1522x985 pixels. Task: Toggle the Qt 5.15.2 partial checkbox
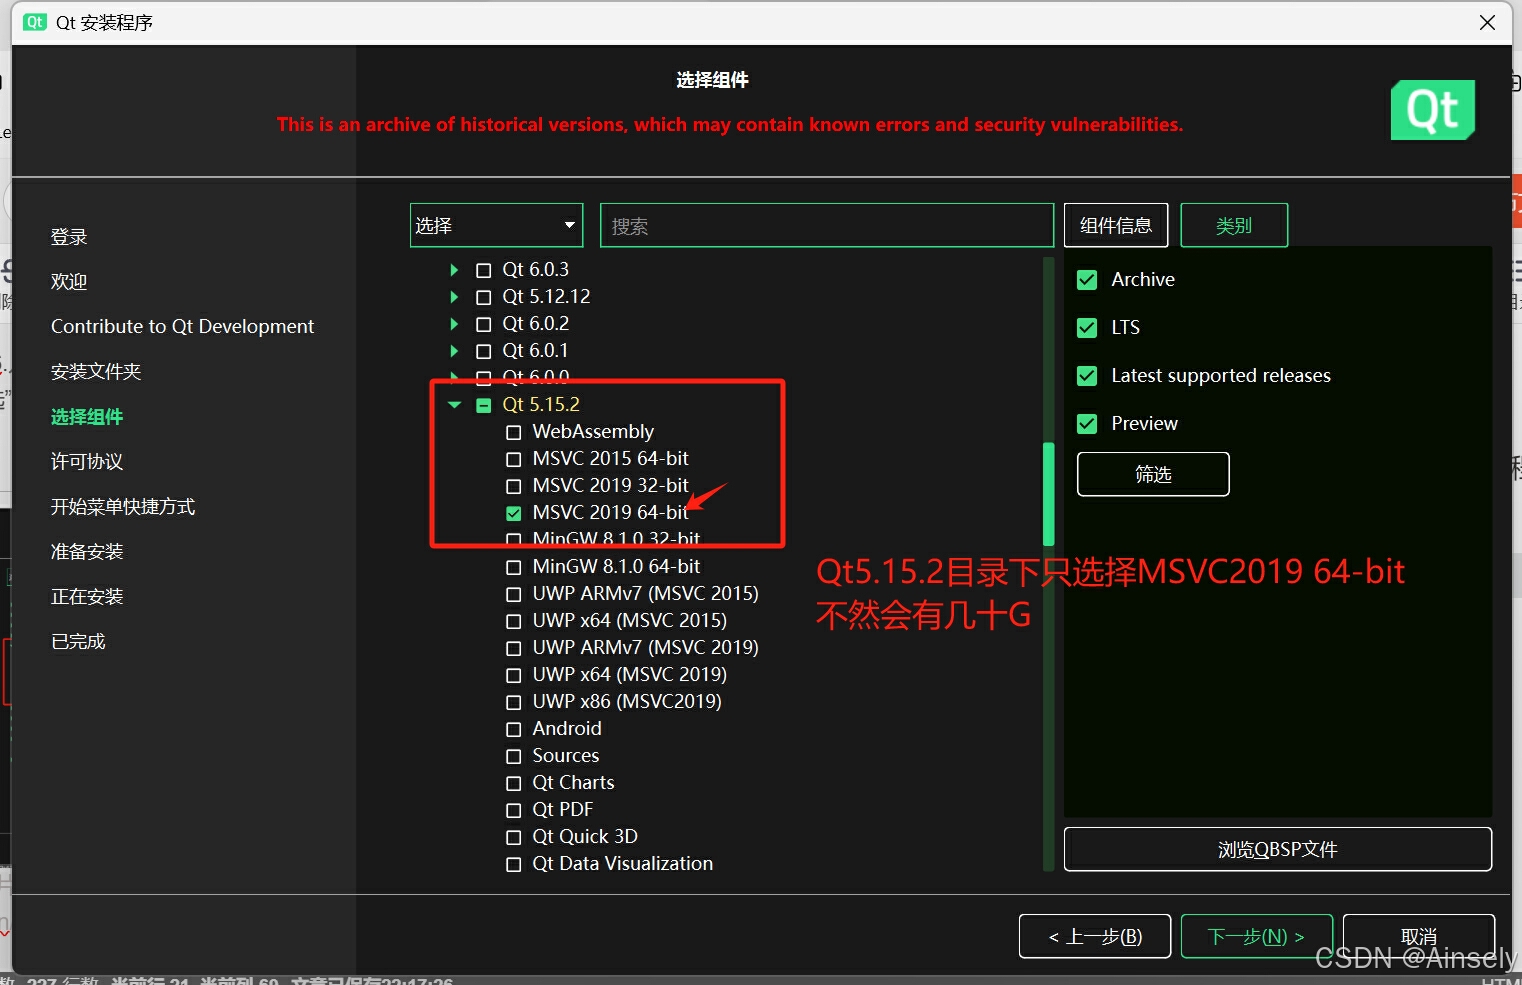point(484,405)
